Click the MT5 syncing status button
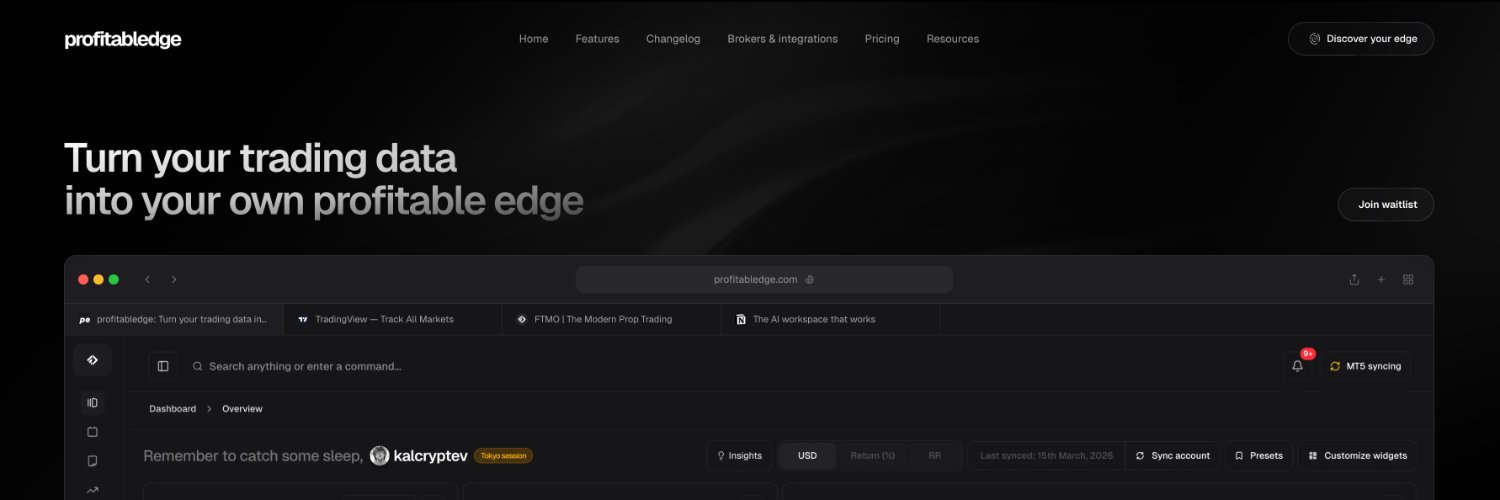Image resolution: width=1500 pixels, height=500 pixels. 1366,366
